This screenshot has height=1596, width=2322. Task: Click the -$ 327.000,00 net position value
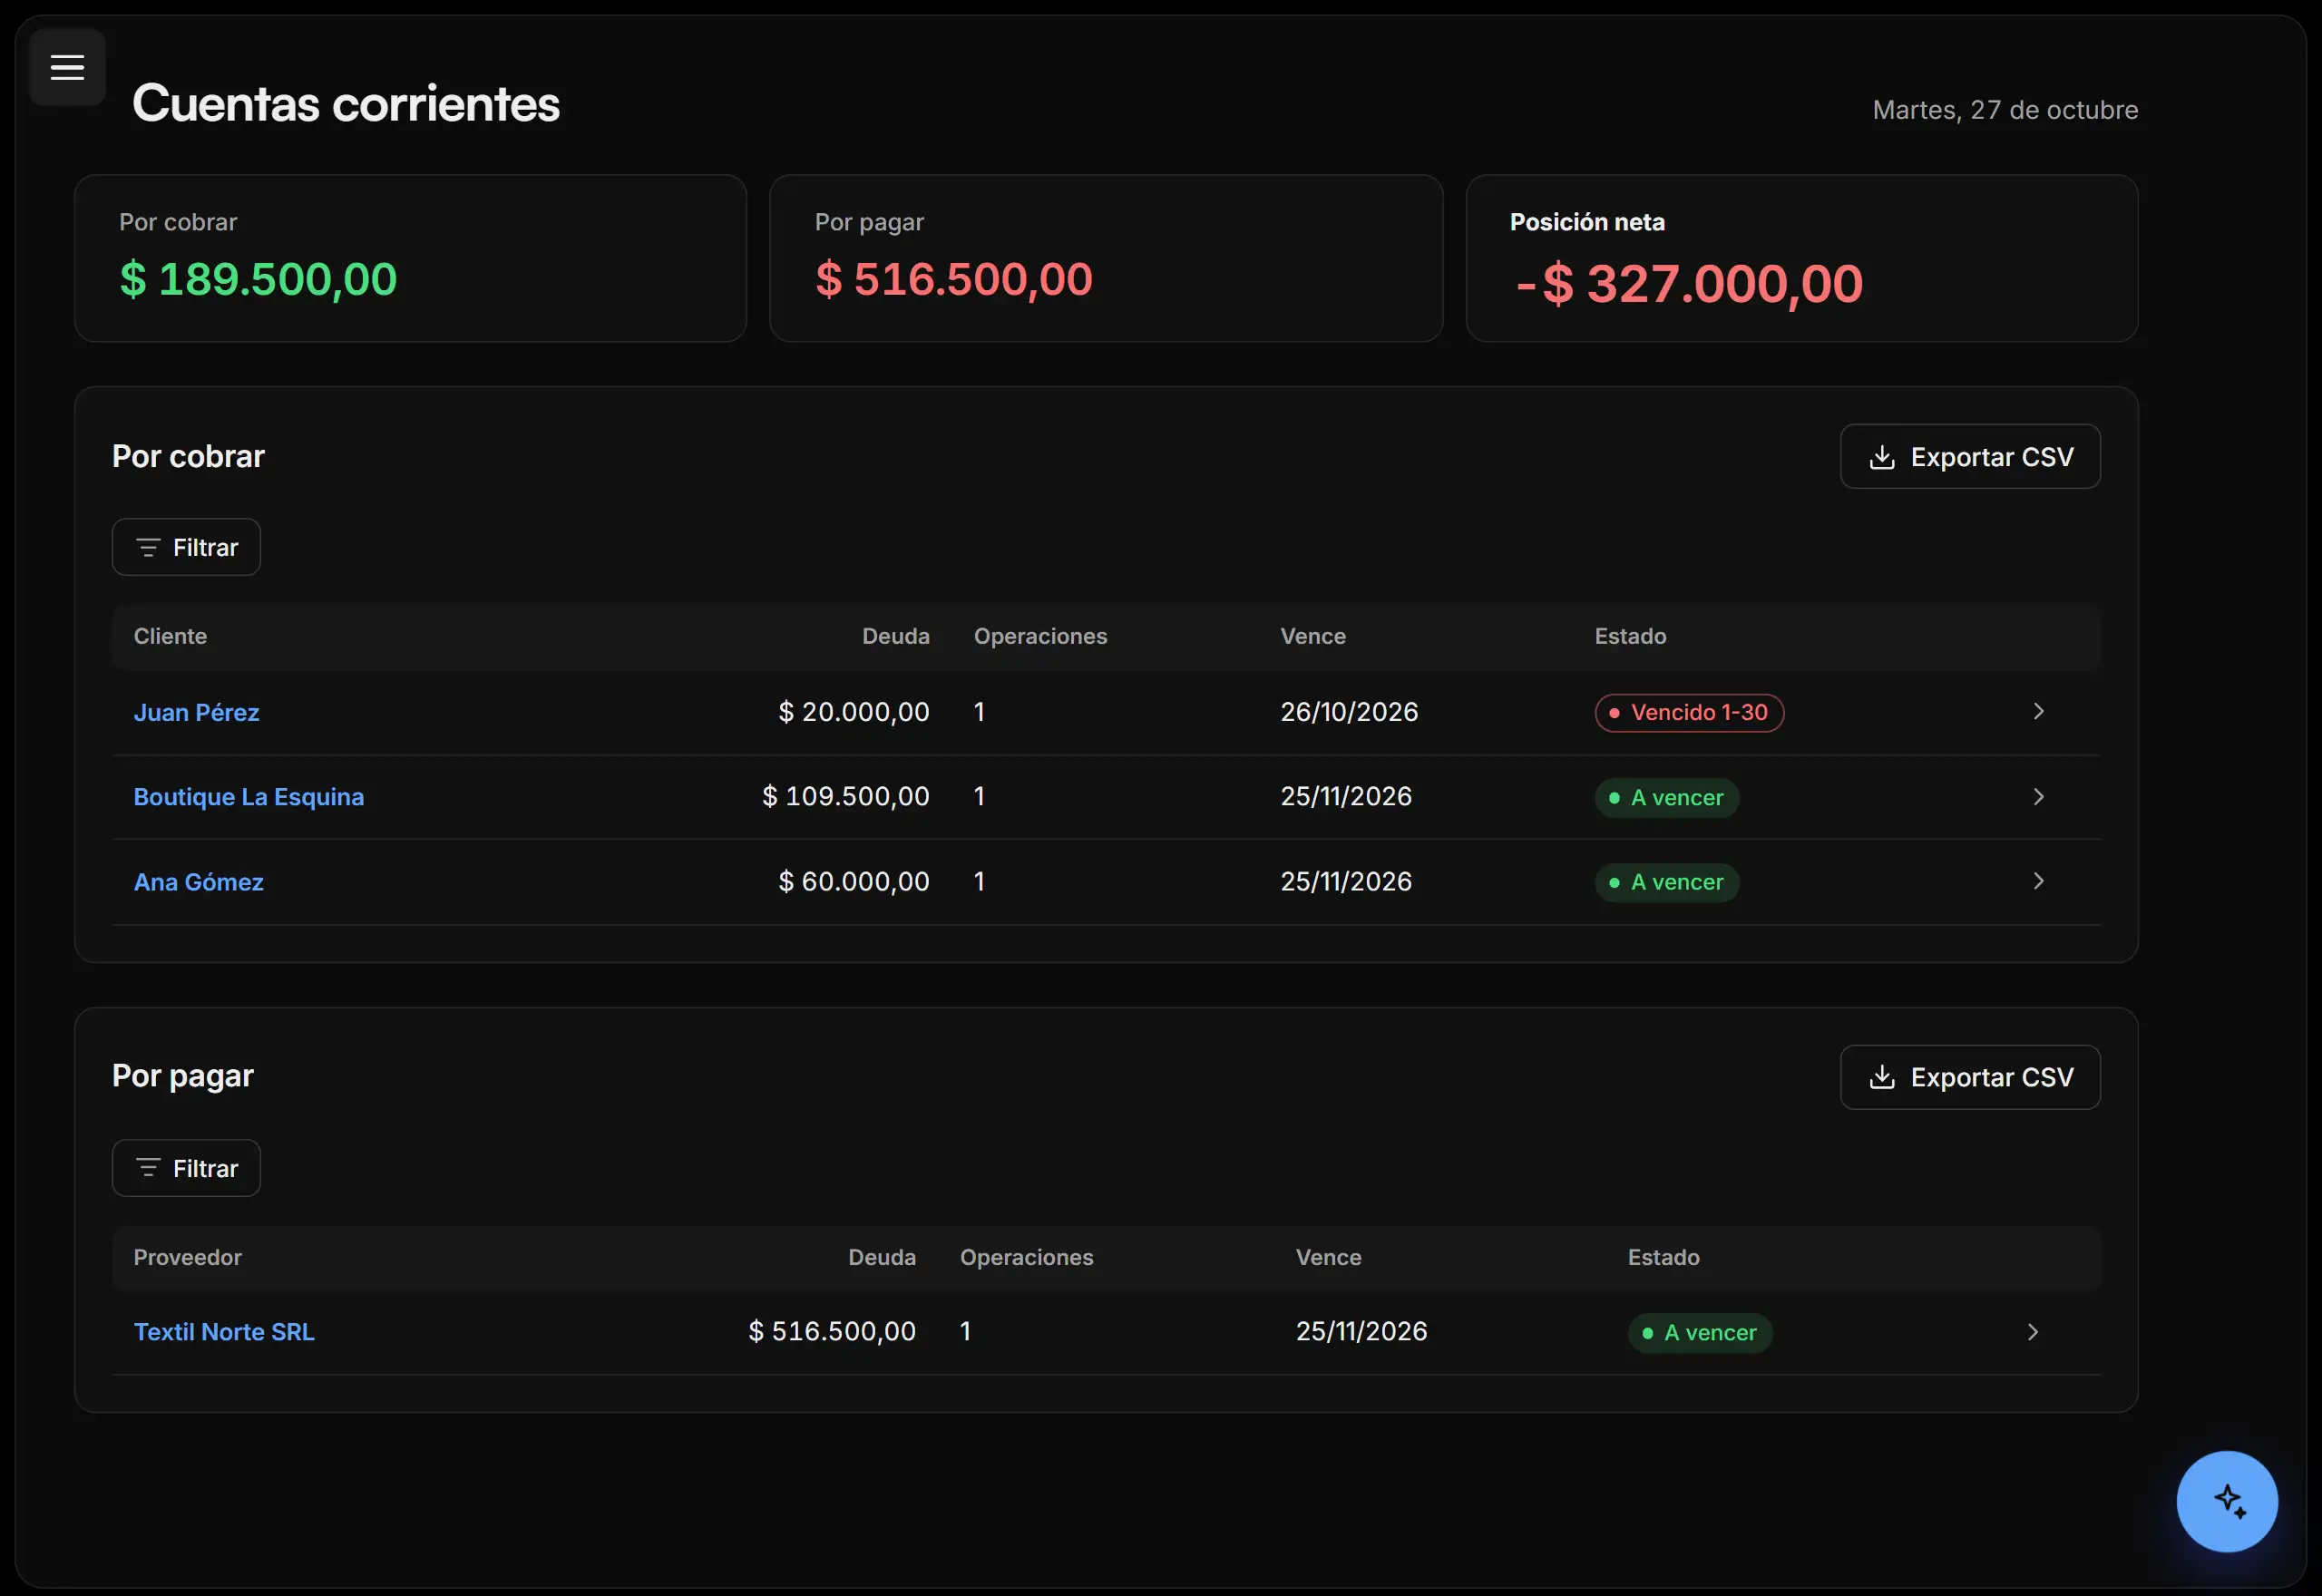1688,284
